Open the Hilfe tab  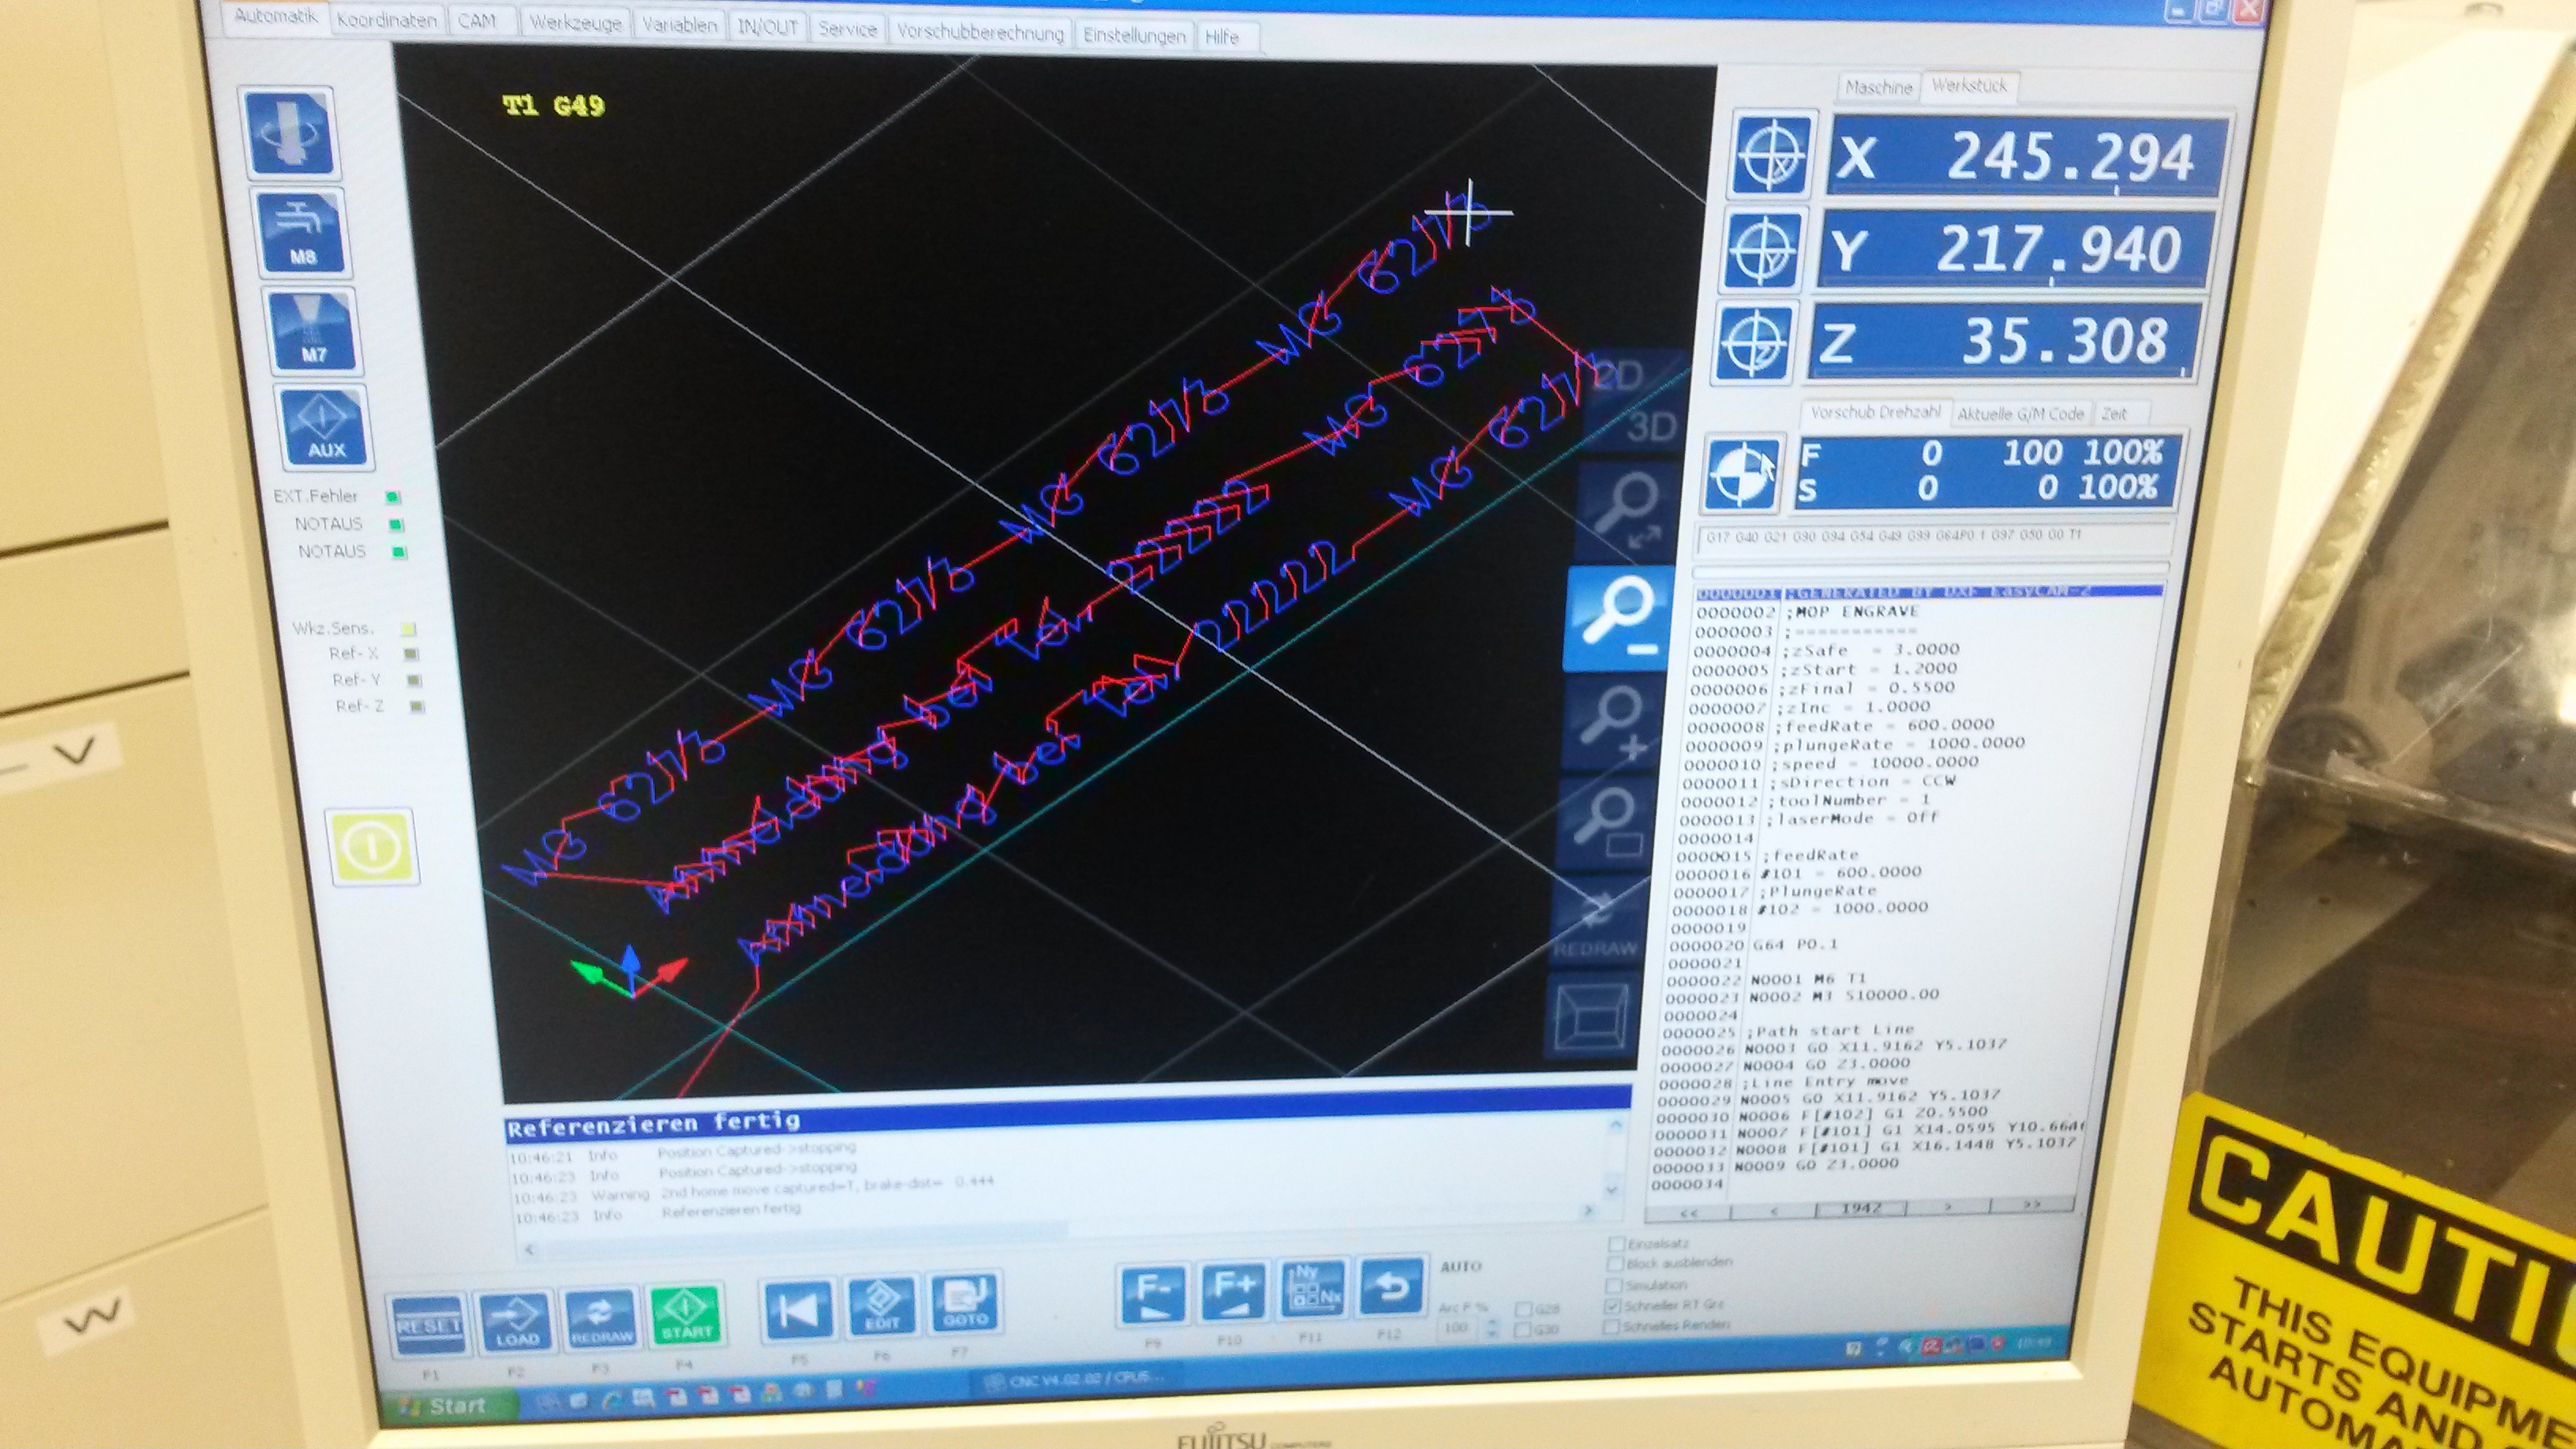pyautogui.click(x=1222, y=37)
